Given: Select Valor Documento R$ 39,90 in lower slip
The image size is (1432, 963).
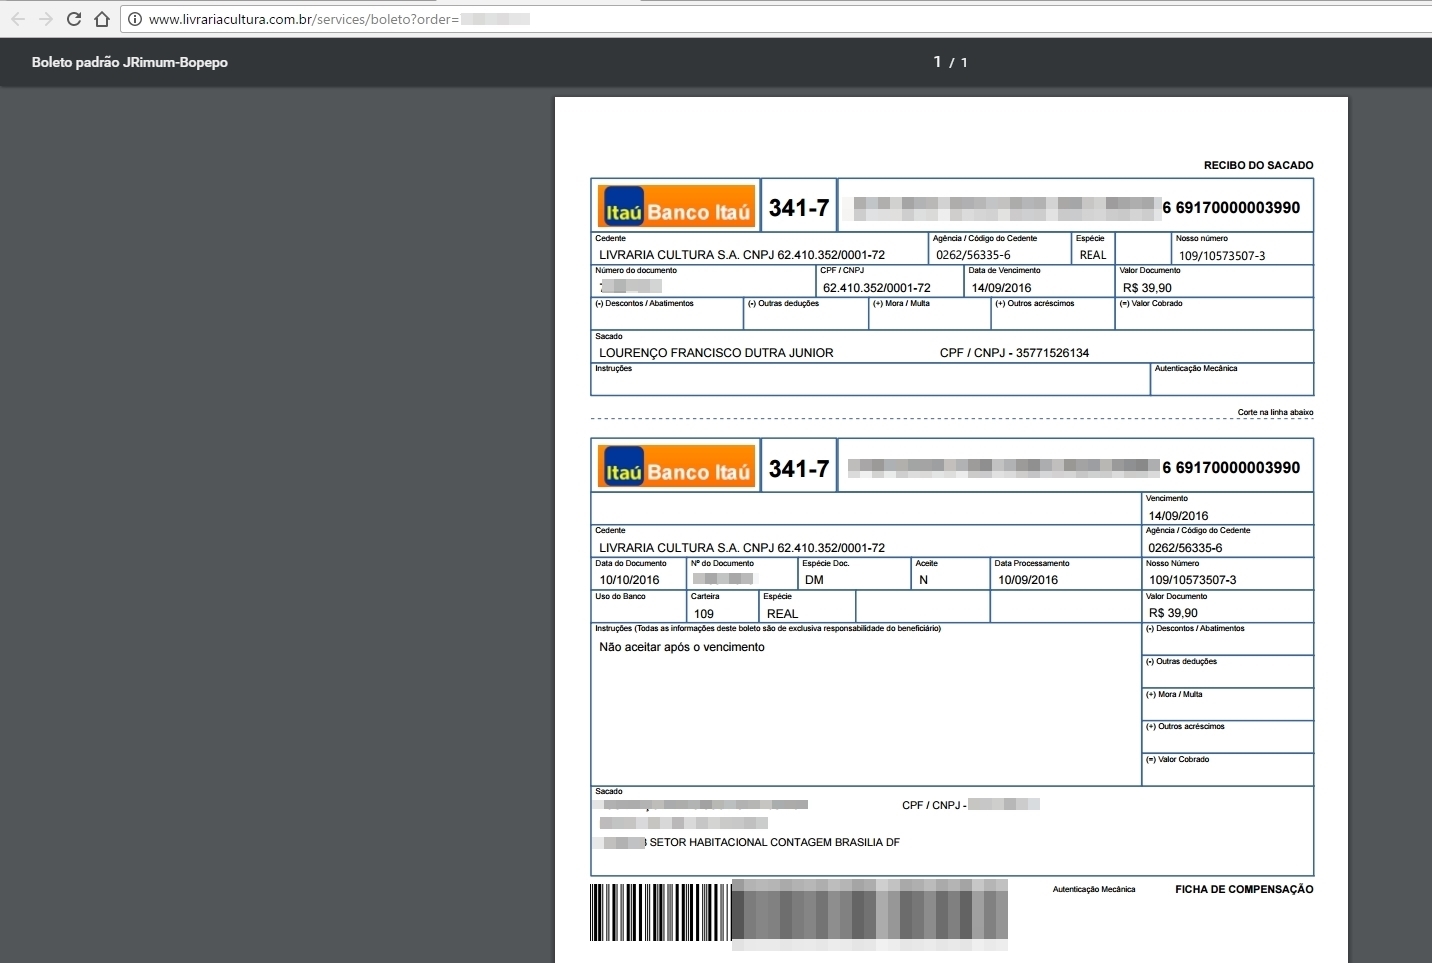Looking at the screenshot, I should coord(1173,613).
